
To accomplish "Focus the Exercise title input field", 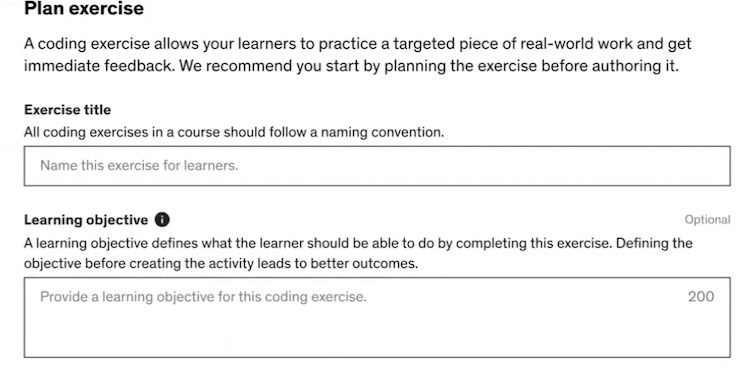I will pyautogui.click(x=377, y=166).
